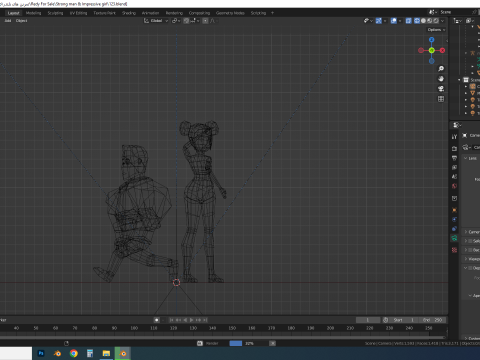
Task: Open the pivot point dropdown
Action: pyautogui.click(x=176, y=21)
